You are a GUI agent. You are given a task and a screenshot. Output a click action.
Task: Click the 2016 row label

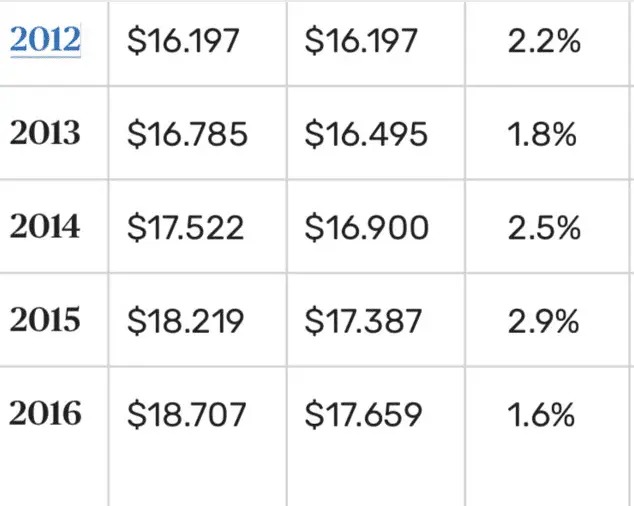coord(45,413)
